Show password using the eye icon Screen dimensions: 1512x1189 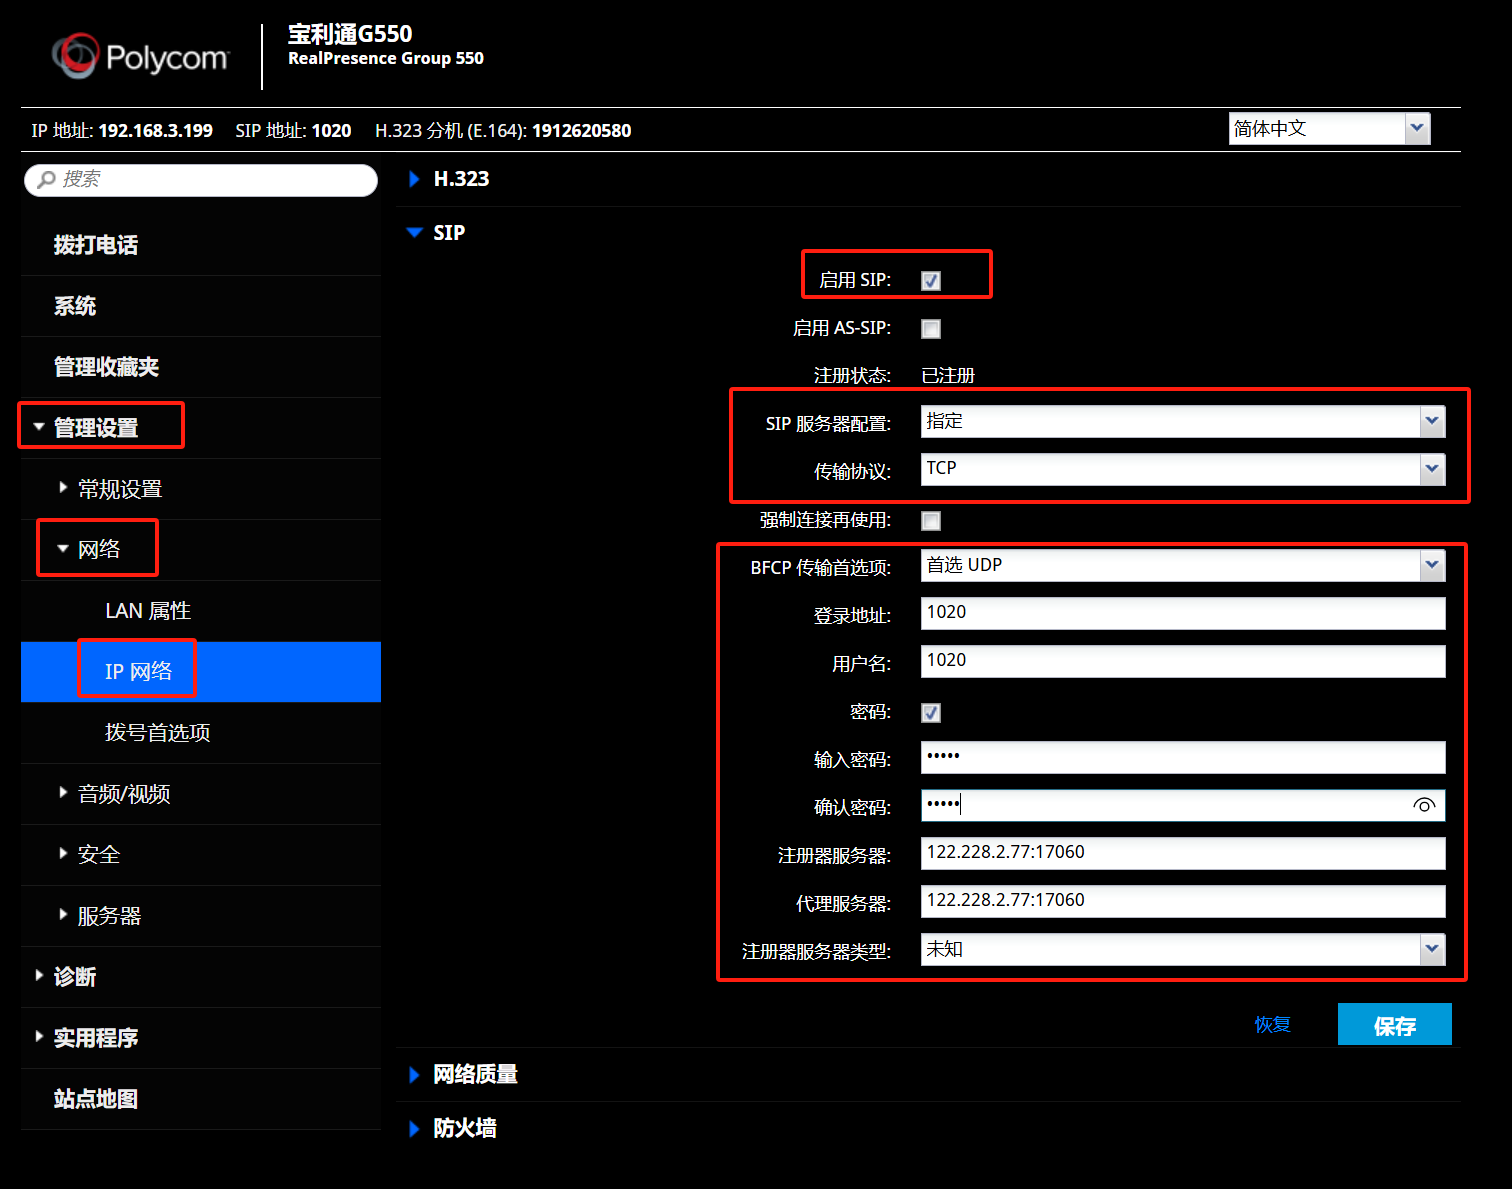point(1424,805)
